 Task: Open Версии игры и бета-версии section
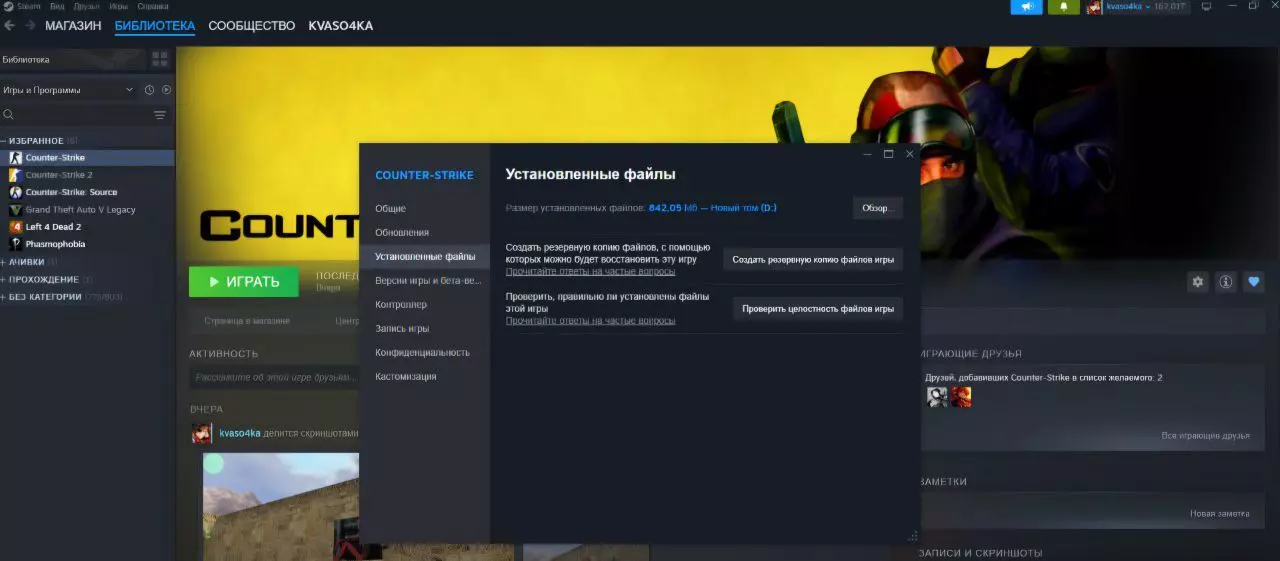click(428, 281)
